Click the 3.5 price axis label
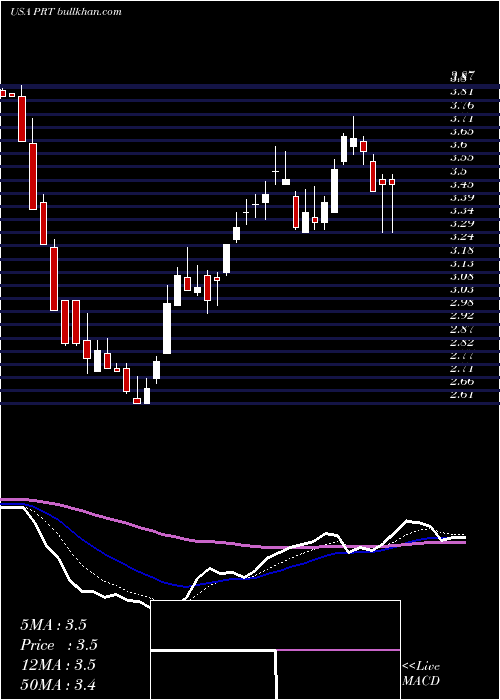The height and width of the screenshot is (700, 500). 459,171
